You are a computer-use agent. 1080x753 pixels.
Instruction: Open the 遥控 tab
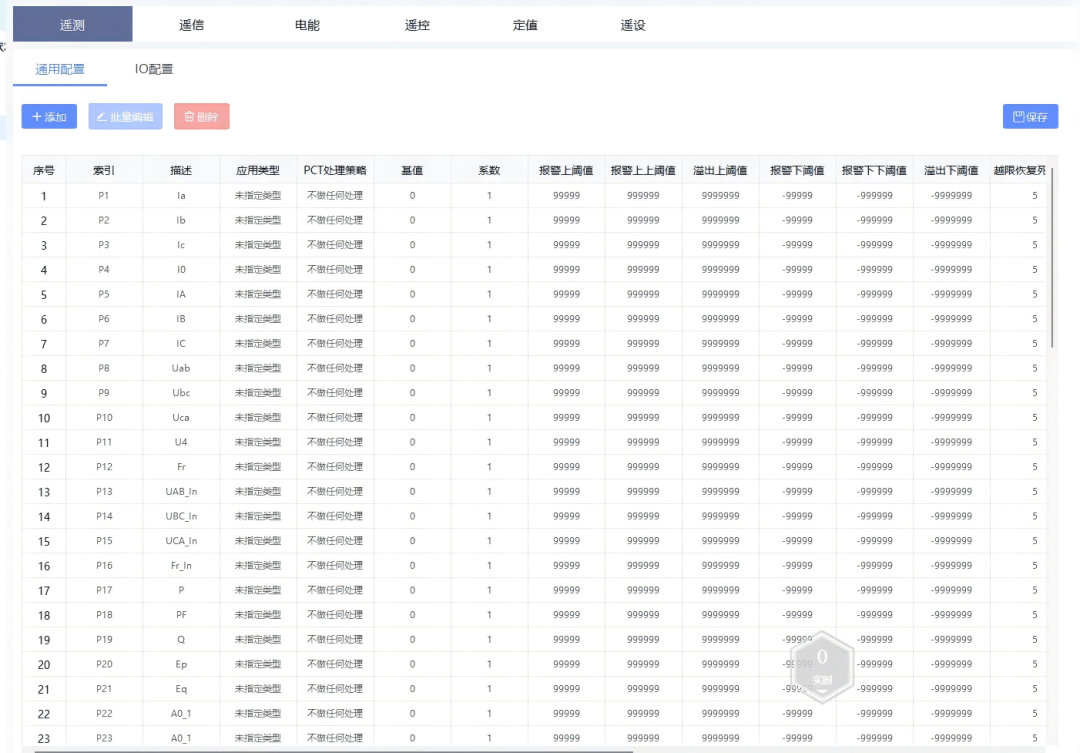pyautogui.click(x=417, y=25)
